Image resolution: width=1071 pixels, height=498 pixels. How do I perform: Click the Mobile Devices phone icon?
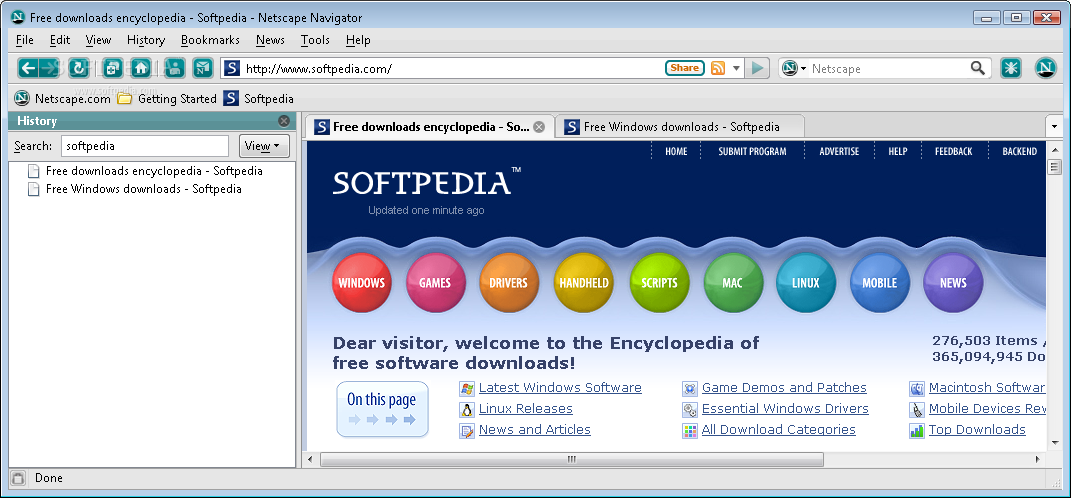[x=917, y=410]
